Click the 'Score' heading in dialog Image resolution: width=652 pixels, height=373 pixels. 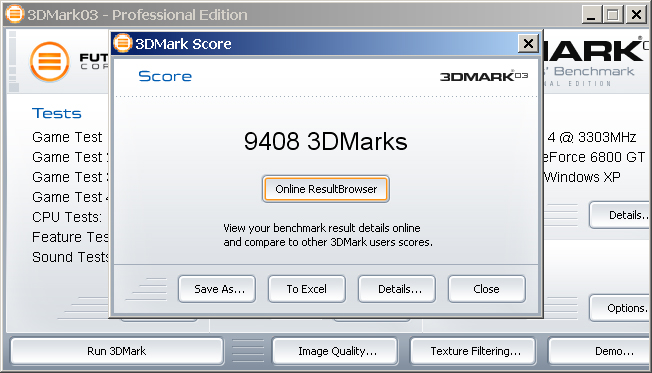(x=165, y=76)
